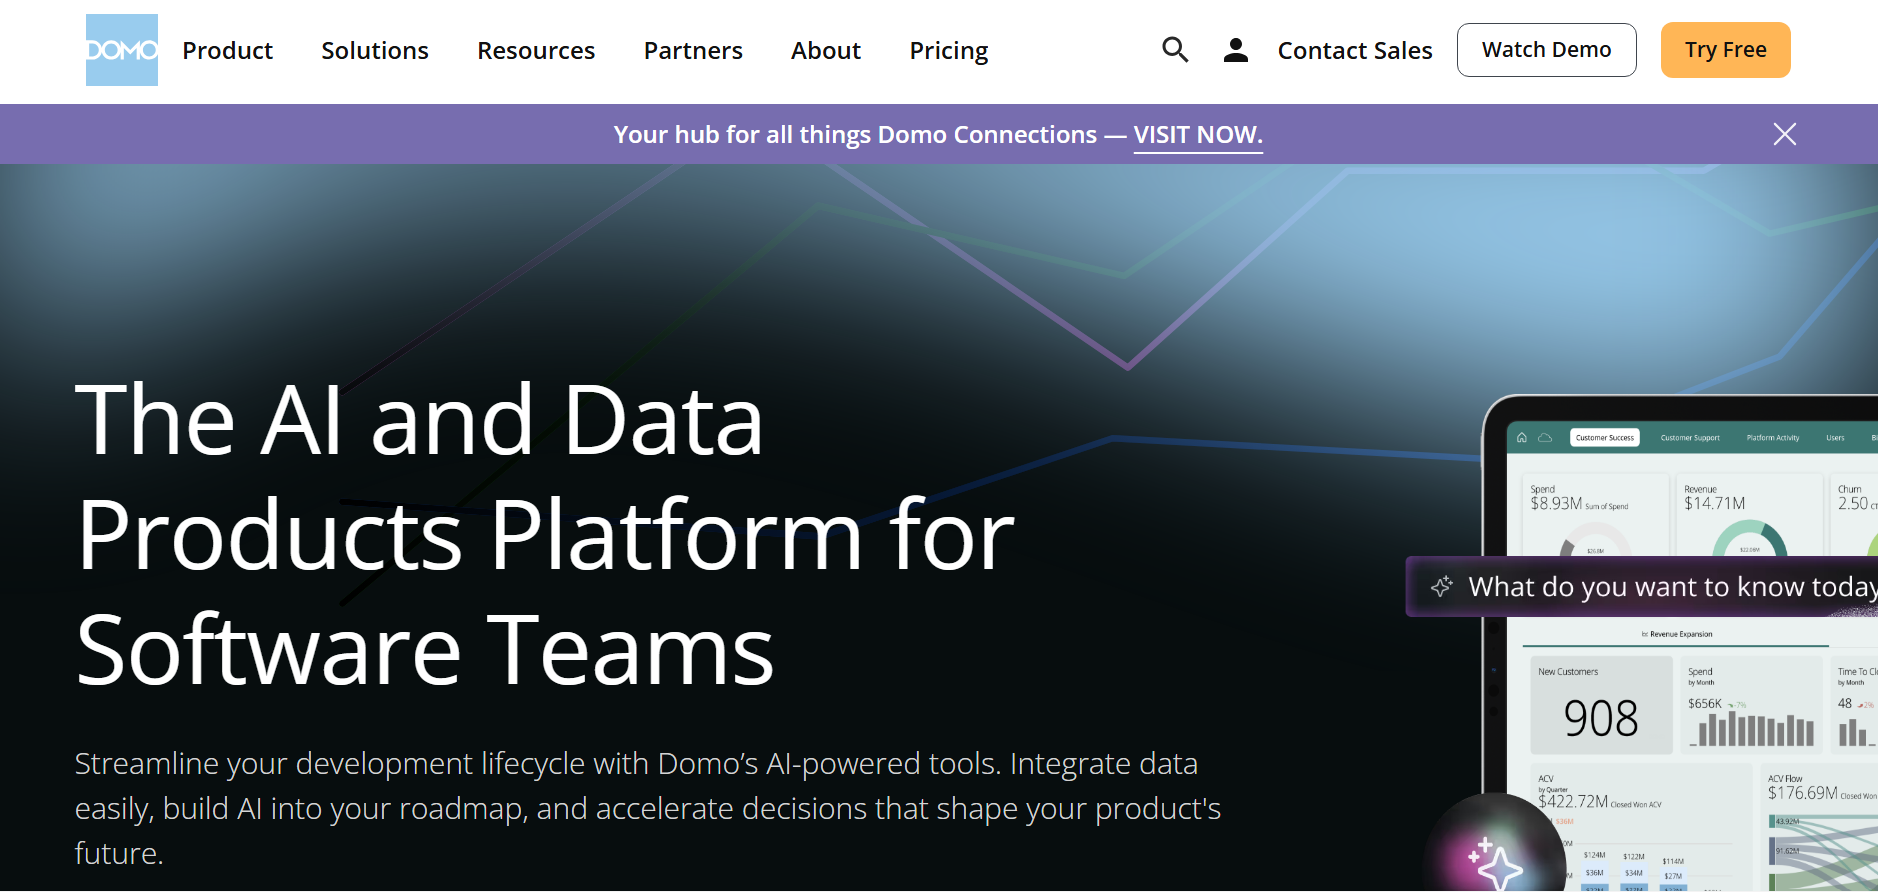
Task: Select the Users dashboard tab
Action: pos(1835,437)
